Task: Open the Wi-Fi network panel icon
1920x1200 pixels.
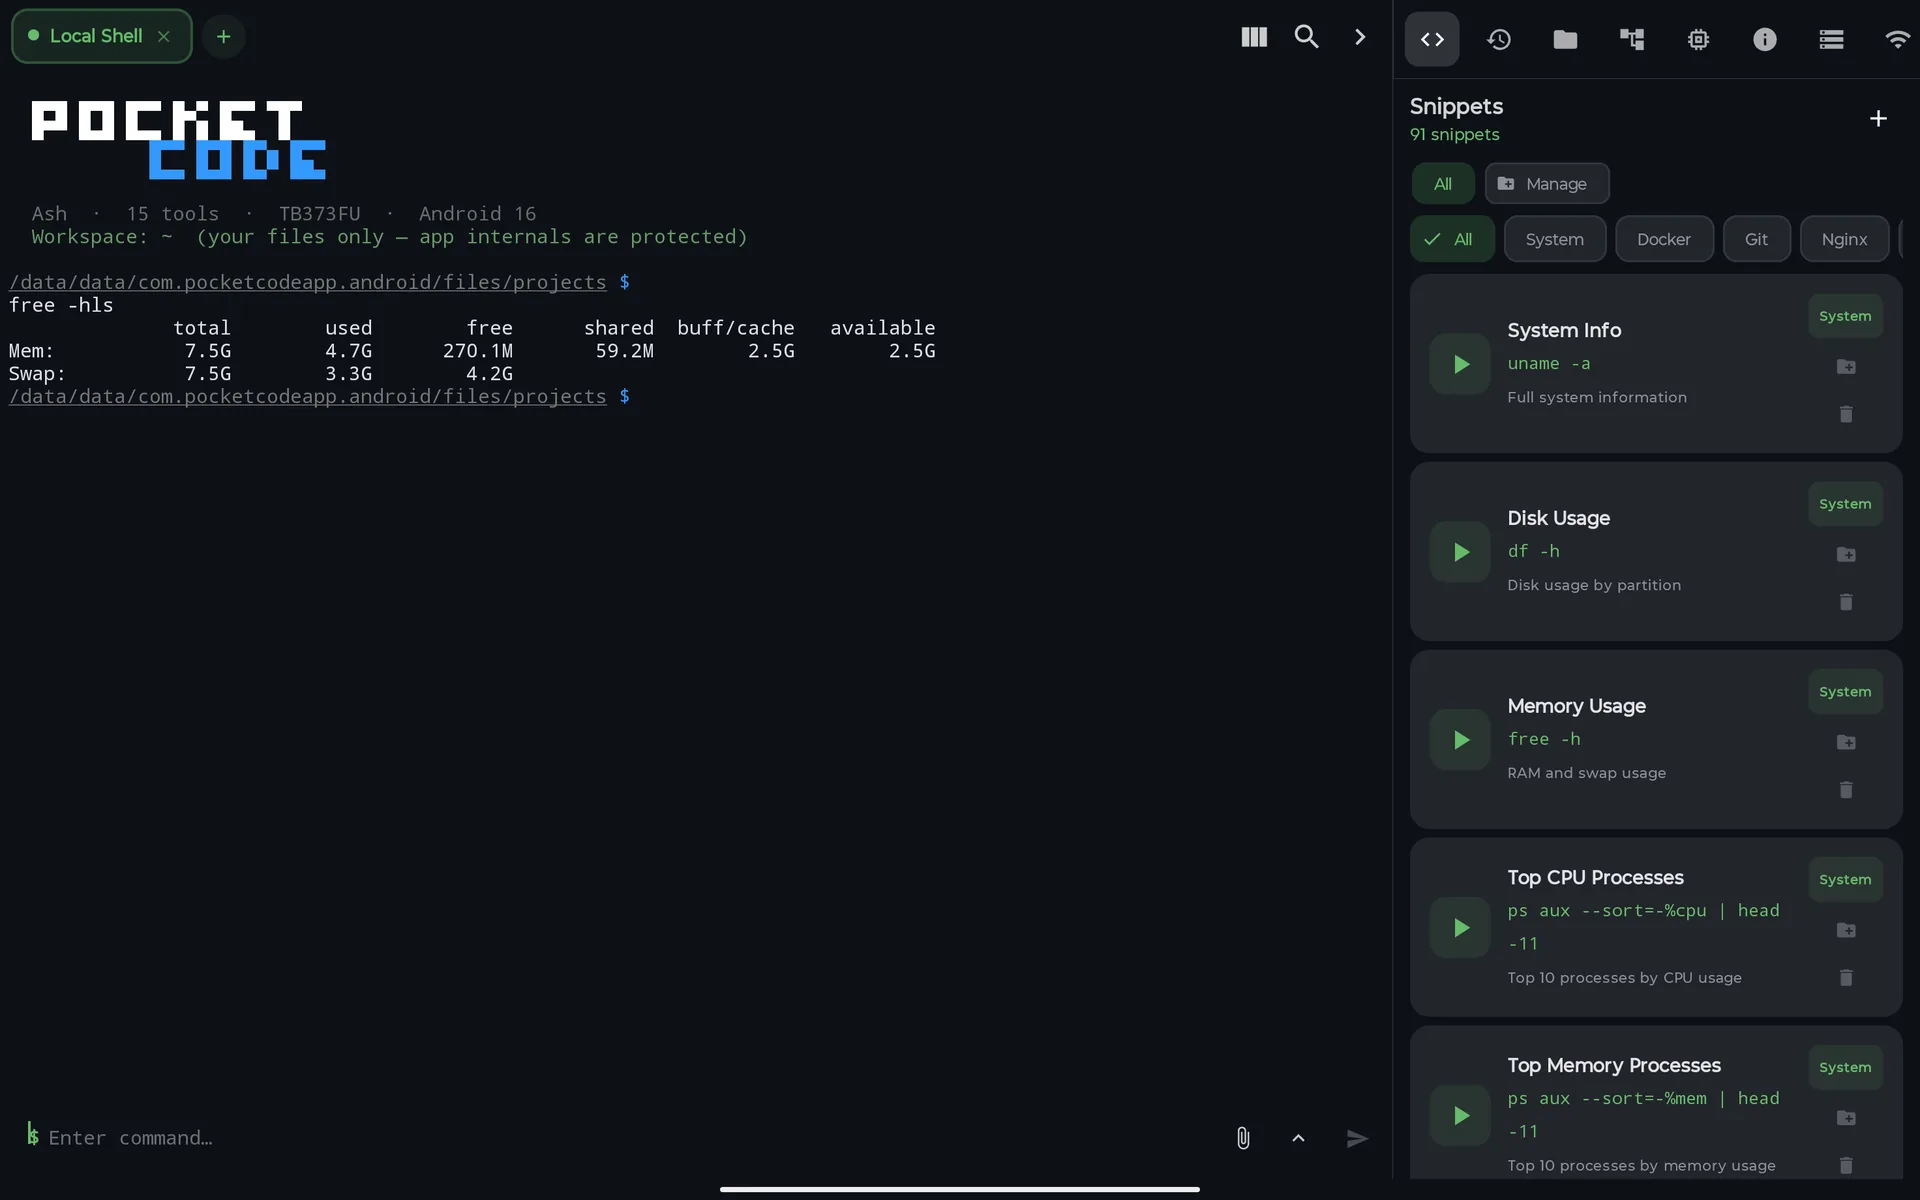Action: point(1897,39)
